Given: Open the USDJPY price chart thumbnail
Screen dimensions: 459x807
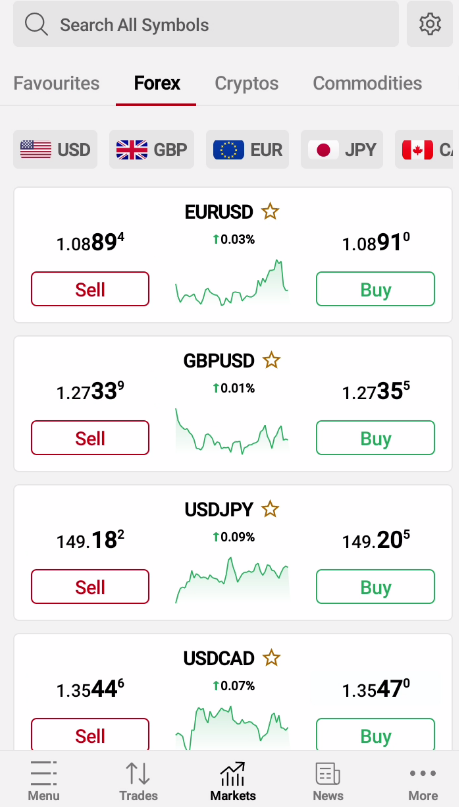Looking at the screenshot, I should coord(232,580).
